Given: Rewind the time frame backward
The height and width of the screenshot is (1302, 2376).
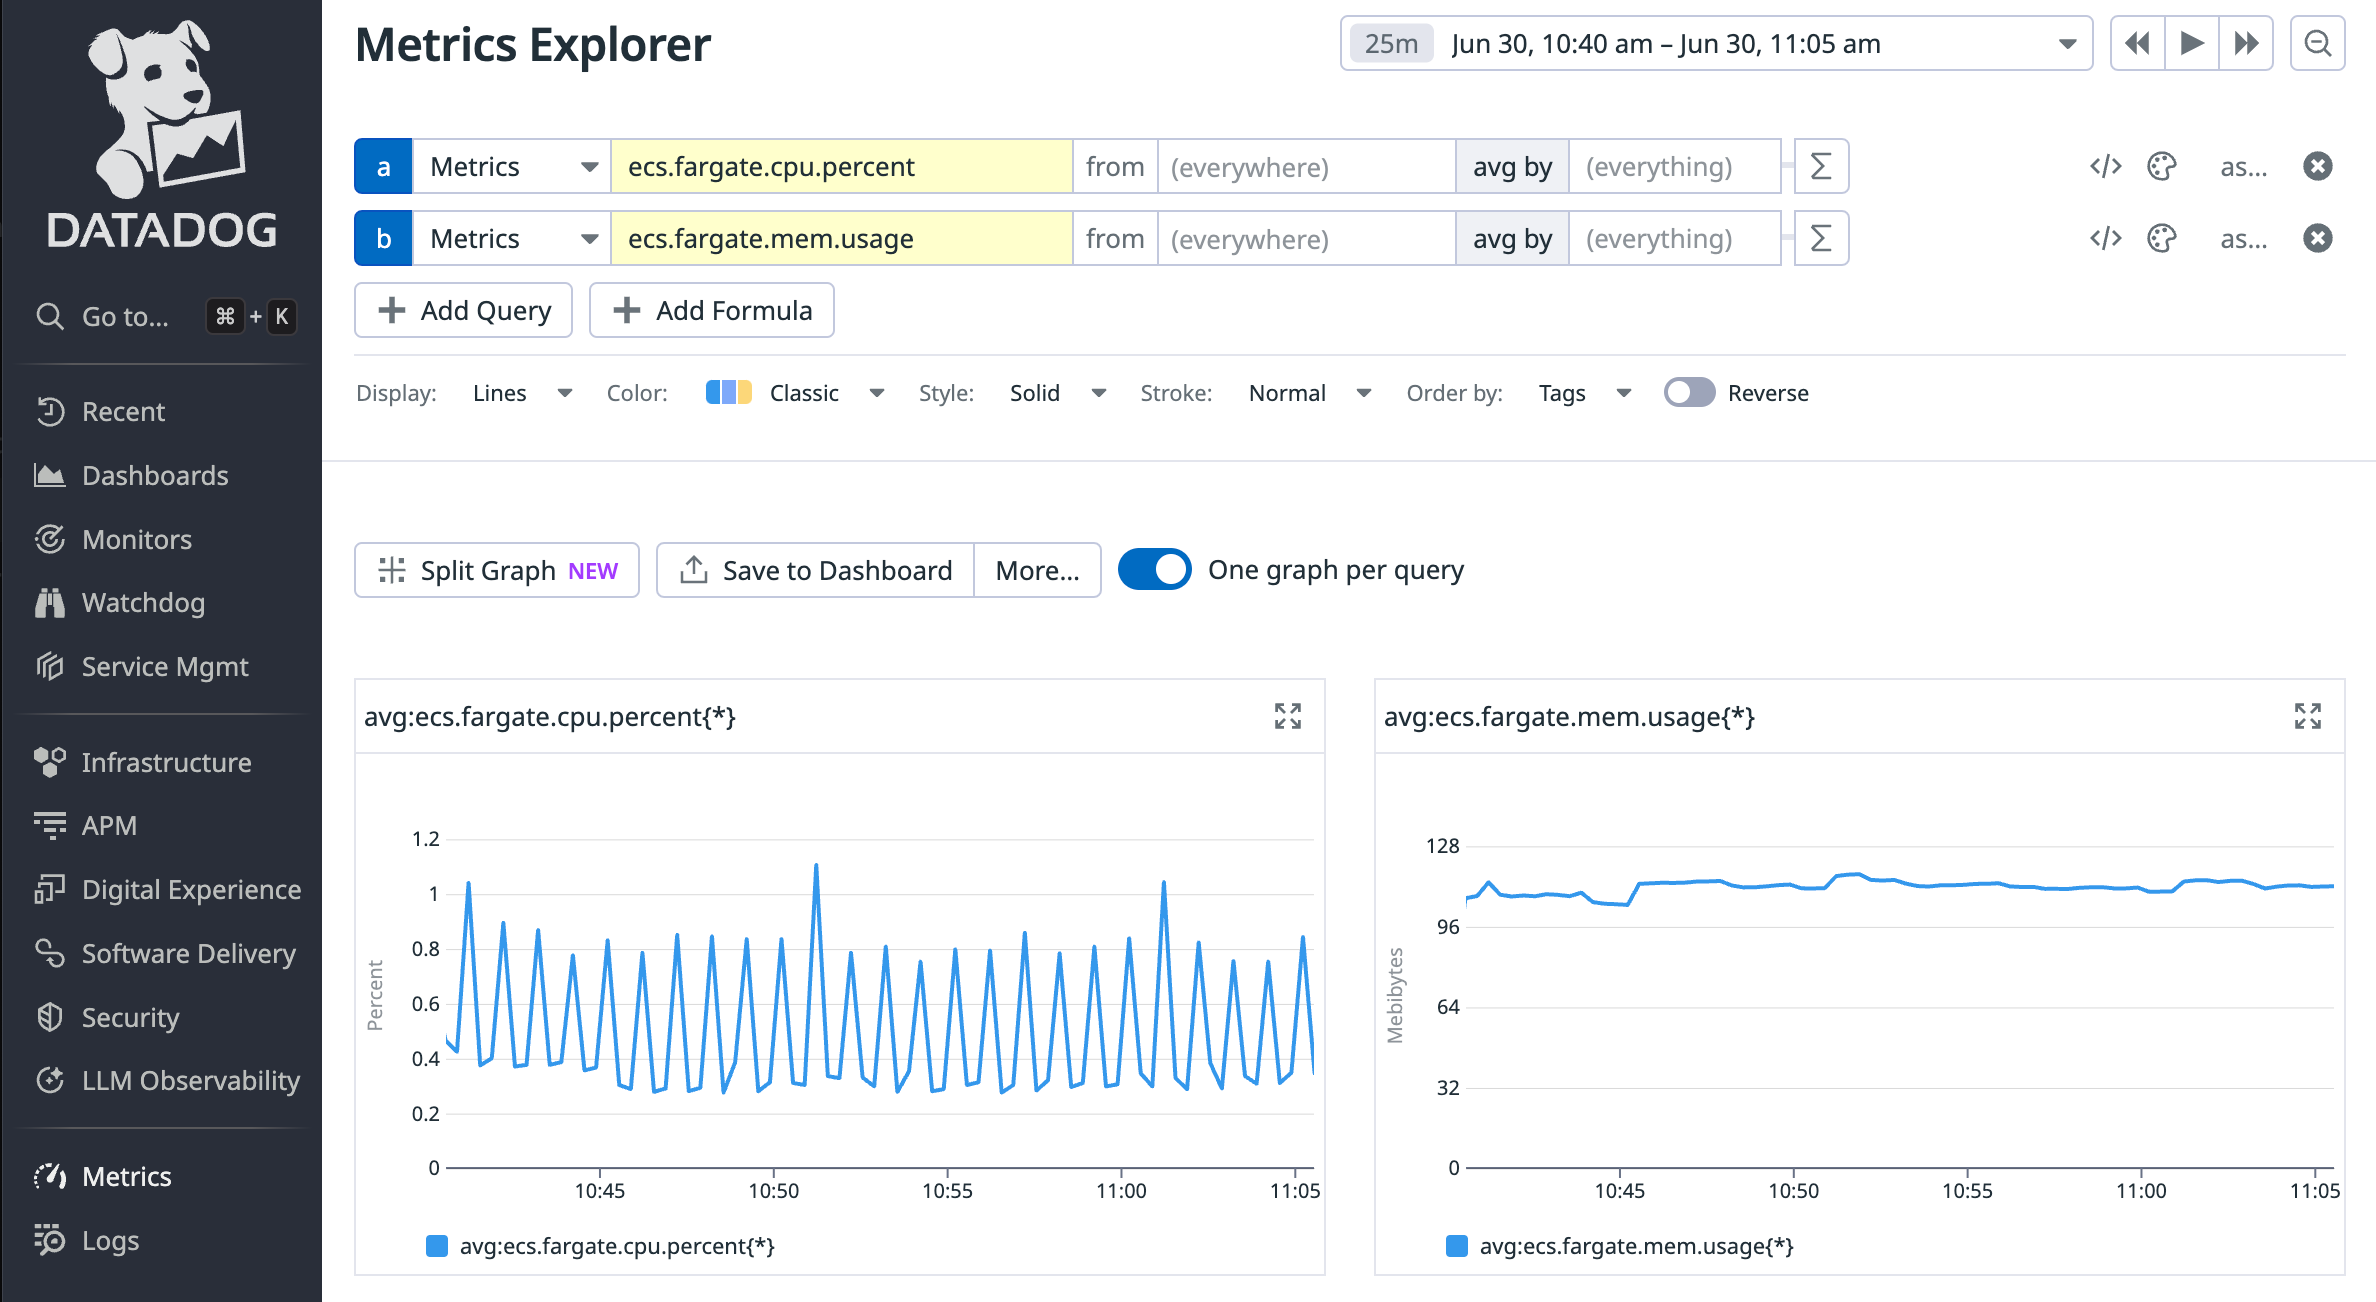Looking at the screenshot, I should point(2137,44).
